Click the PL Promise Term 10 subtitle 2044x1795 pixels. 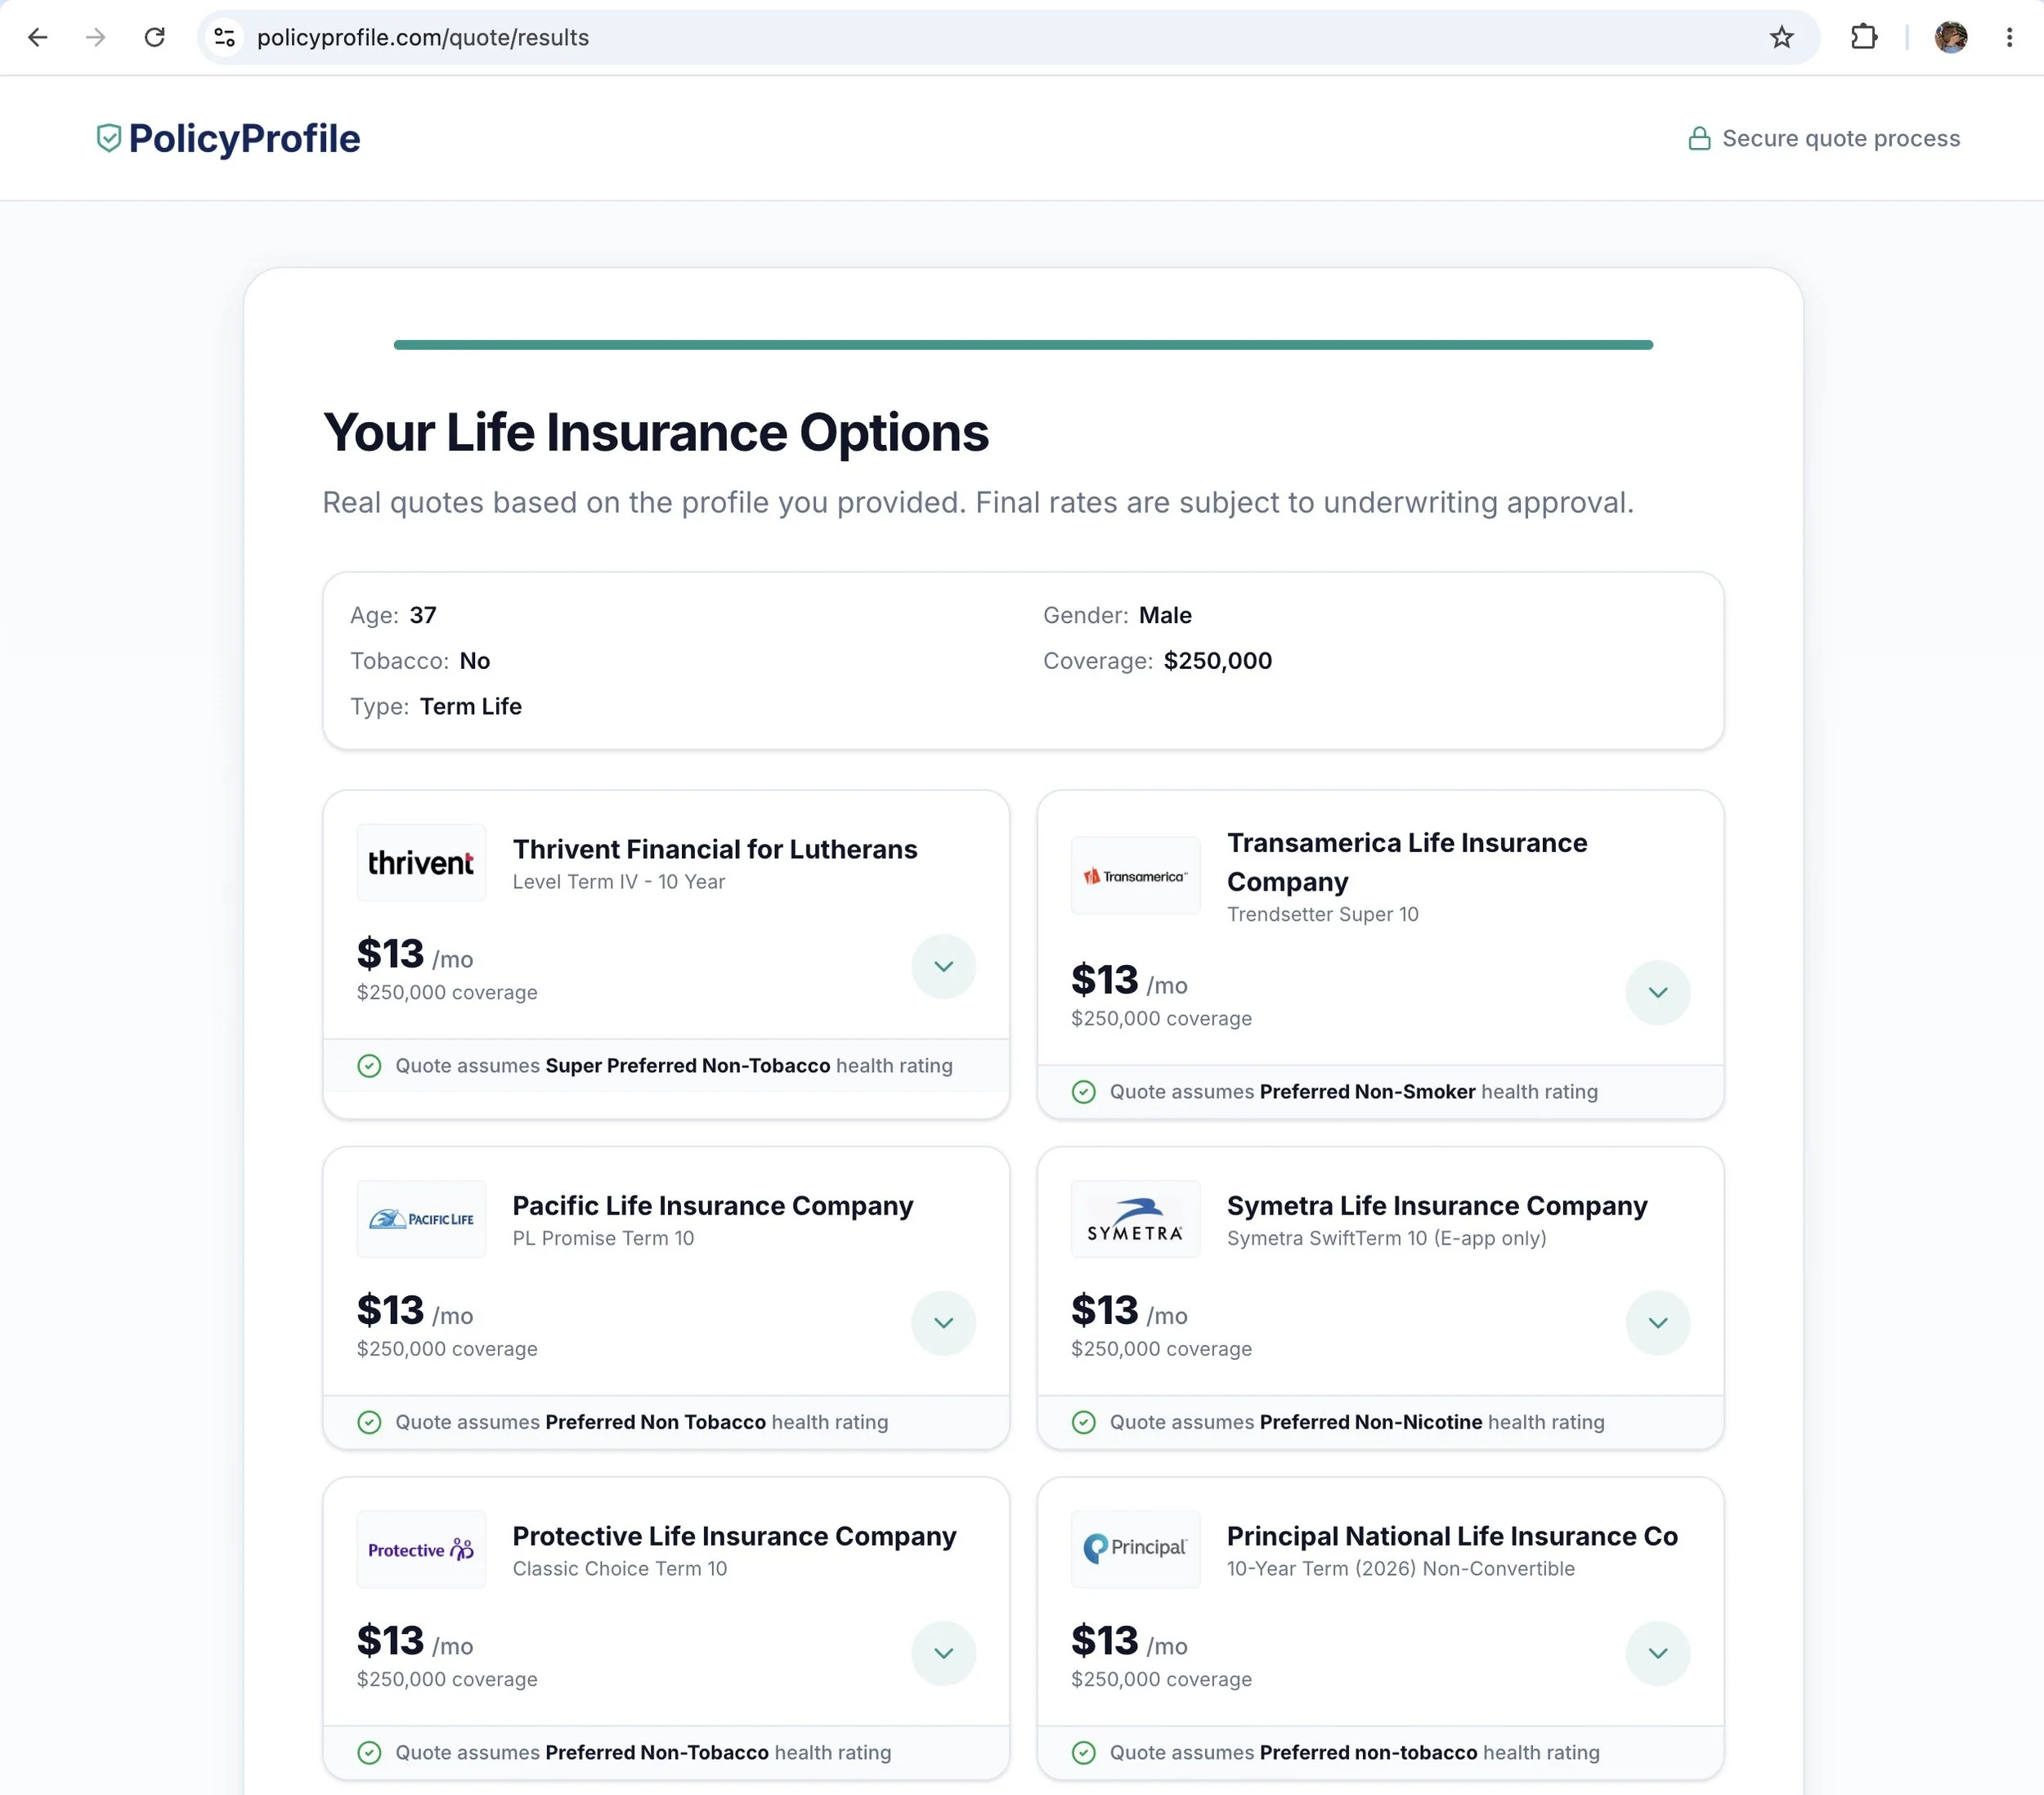(x=603, y=1238)
